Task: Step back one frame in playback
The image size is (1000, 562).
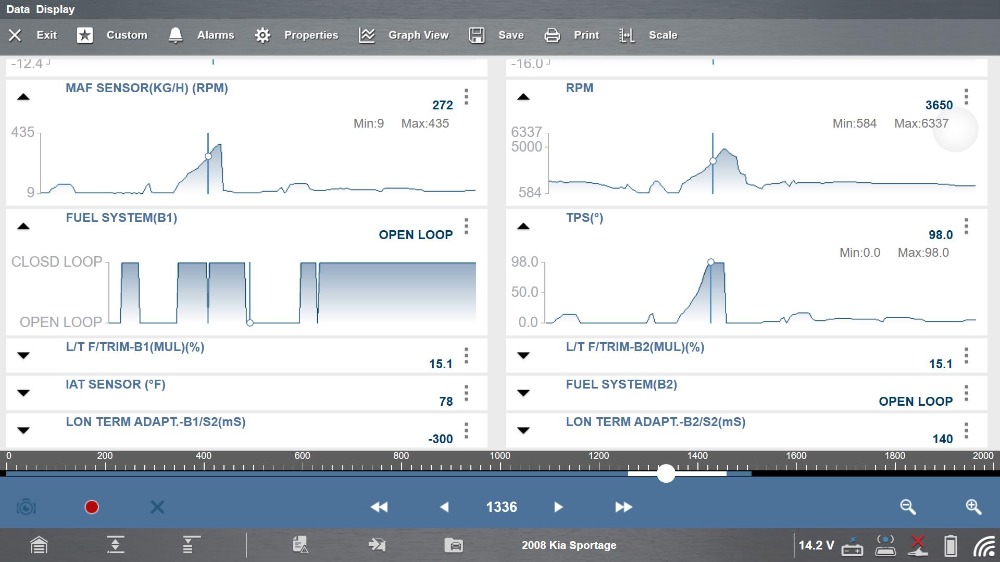Action: pyautogui.click(x=445, y=507)
